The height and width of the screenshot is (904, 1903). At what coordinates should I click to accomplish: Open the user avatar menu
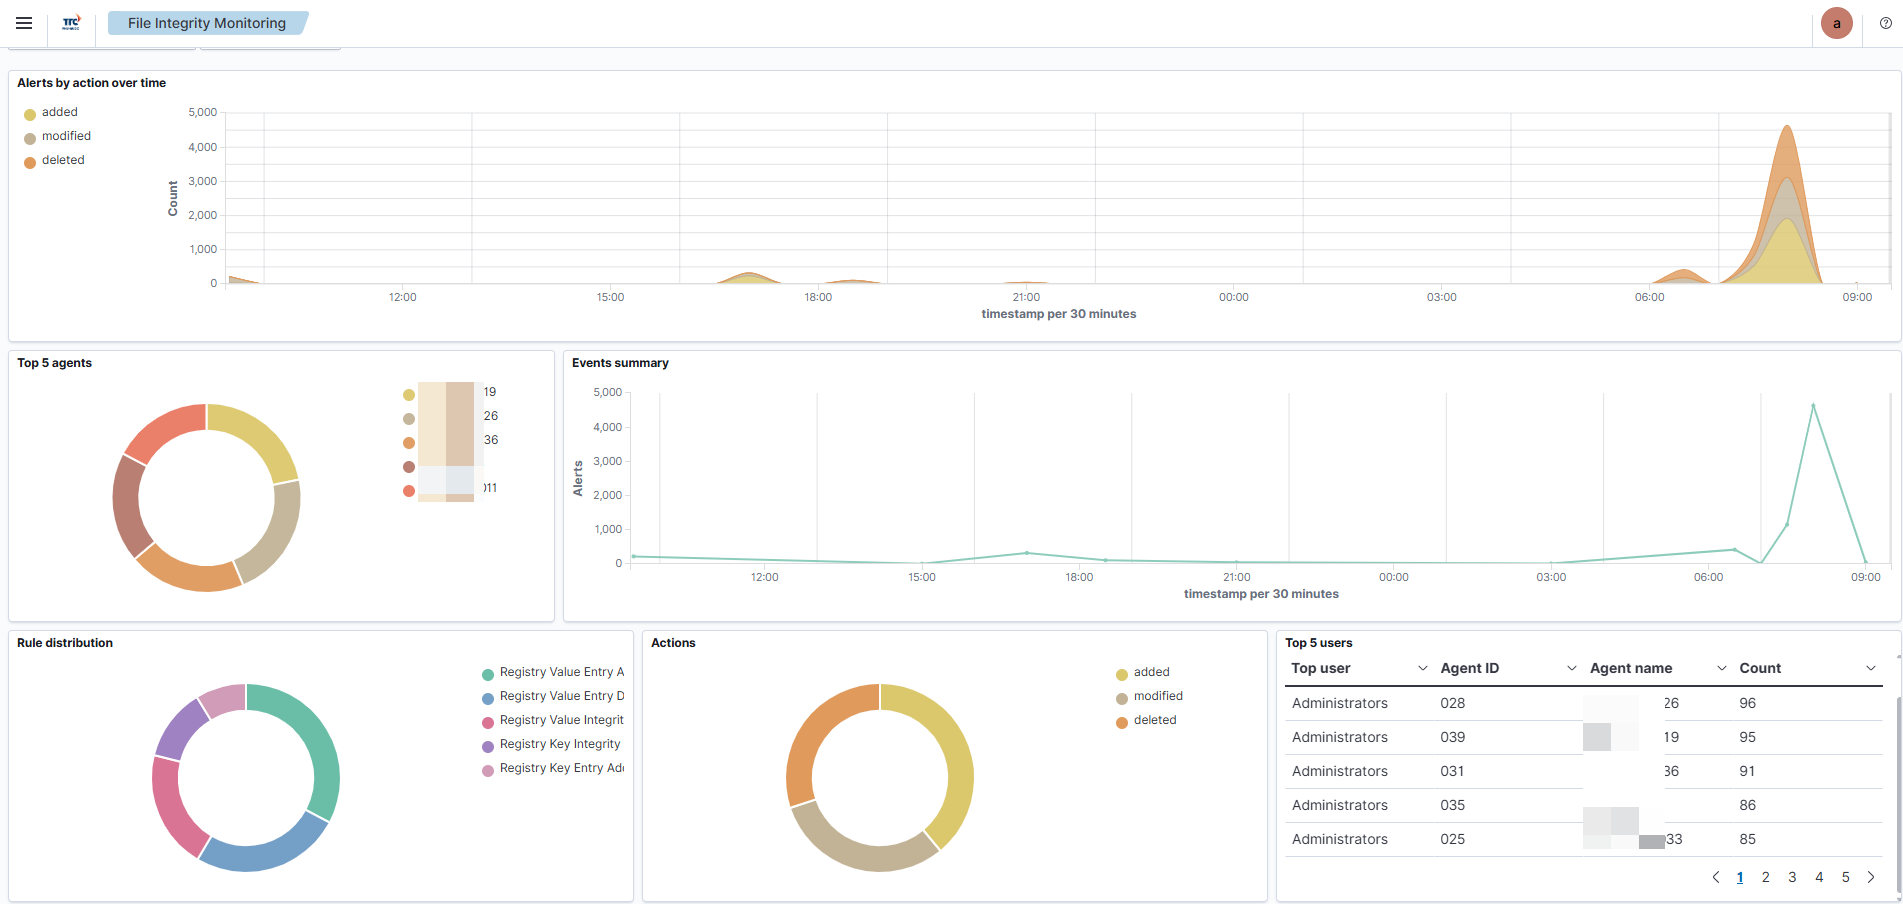click(1836, 23)
